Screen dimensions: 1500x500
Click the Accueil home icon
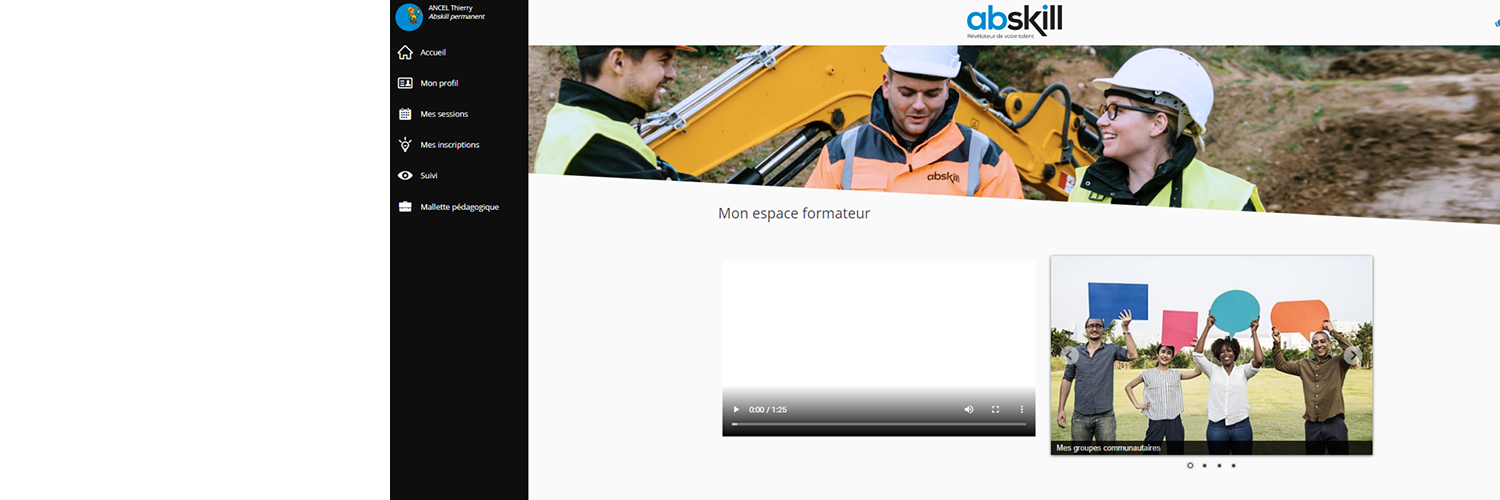click(405, 53)
